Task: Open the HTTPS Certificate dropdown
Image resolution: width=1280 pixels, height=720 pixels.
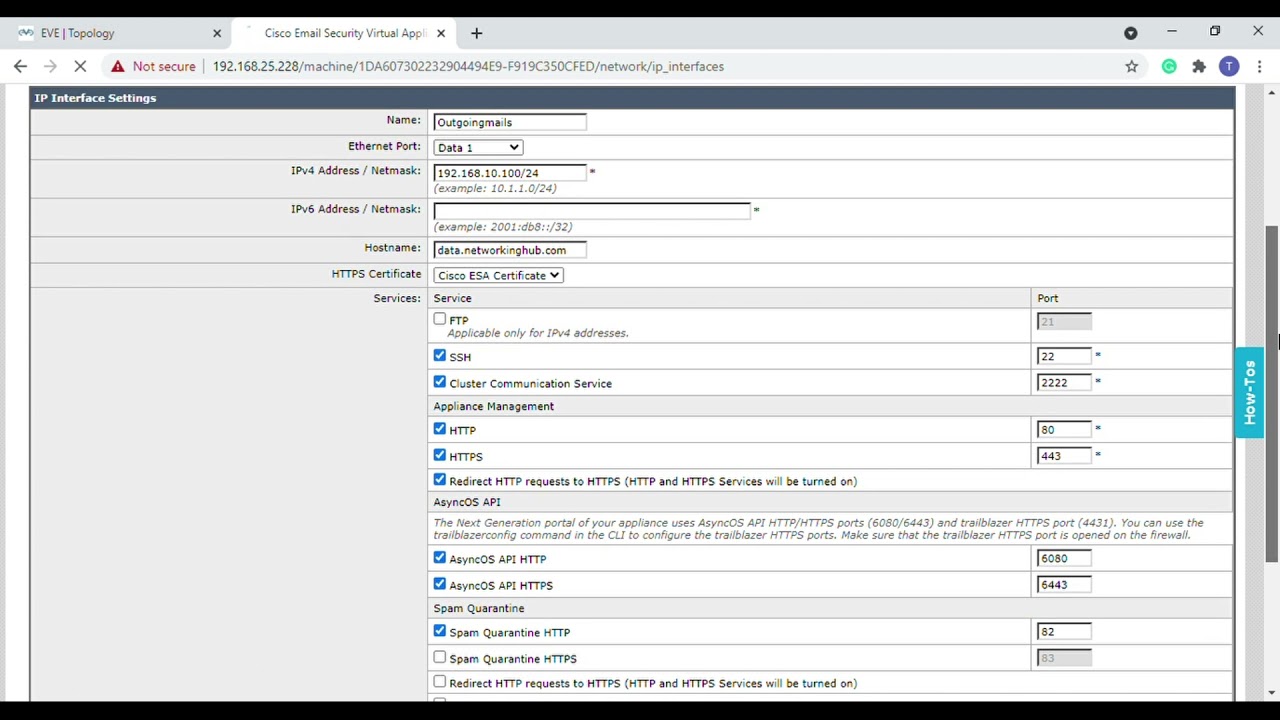Action: (498, 275)
